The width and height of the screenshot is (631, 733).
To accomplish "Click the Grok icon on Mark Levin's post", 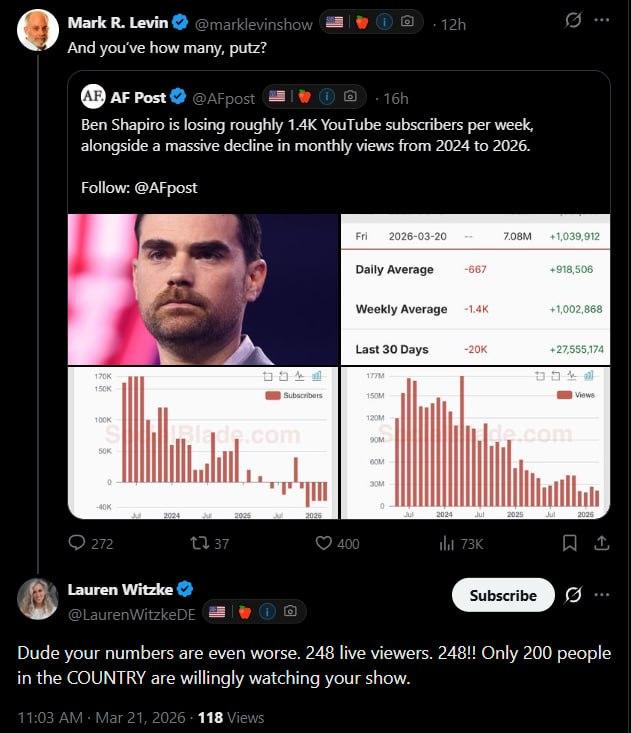I will coord(573,20).
